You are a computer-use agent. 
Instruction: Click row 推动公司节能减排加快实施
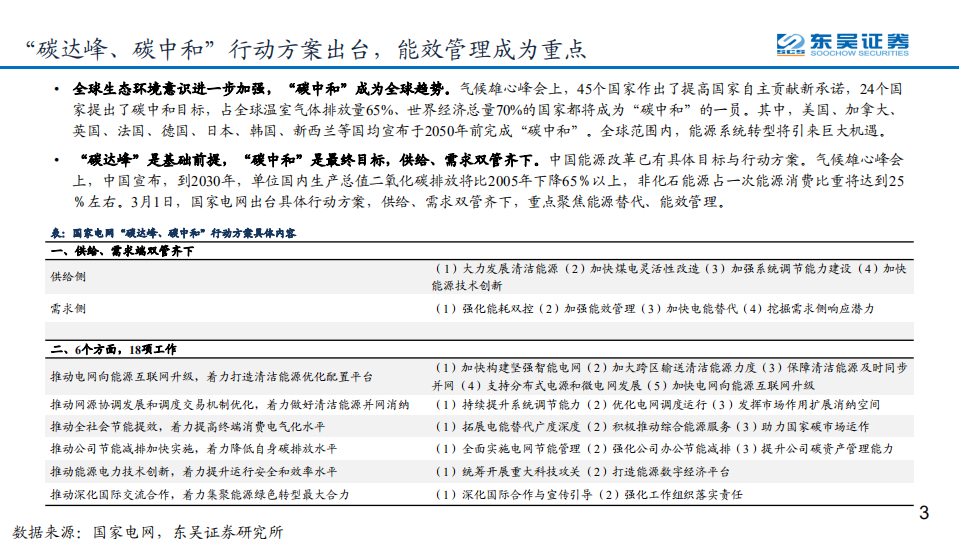pos(480,449)
